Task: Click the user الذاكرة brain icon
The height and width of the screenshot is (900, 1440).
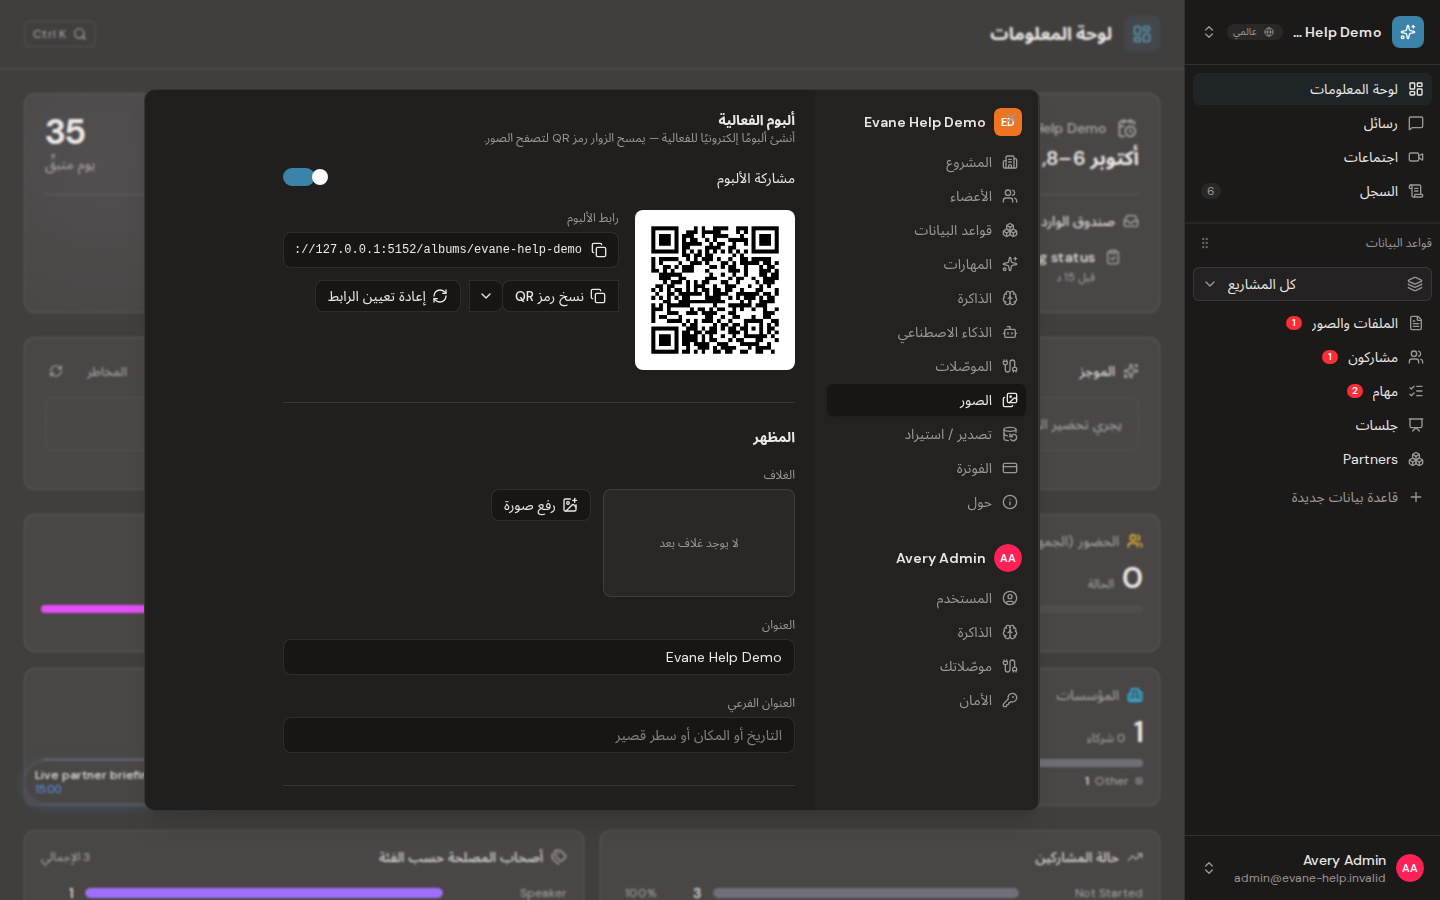Action: point(1010,632)
